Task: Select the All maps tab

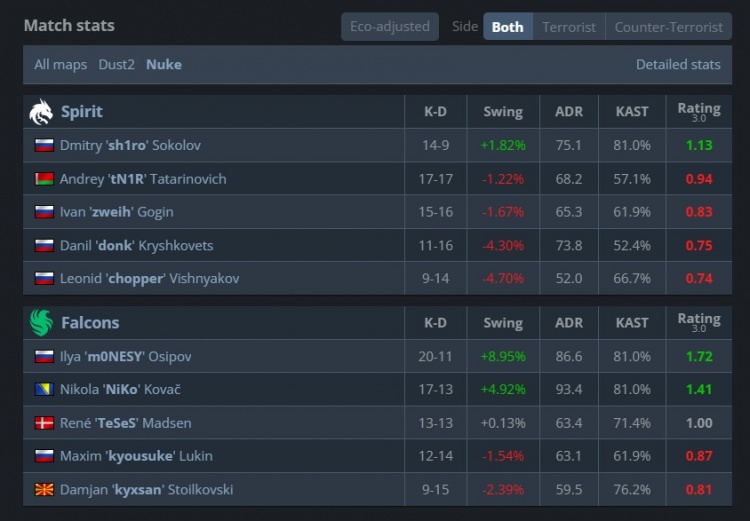Action: 60,64
